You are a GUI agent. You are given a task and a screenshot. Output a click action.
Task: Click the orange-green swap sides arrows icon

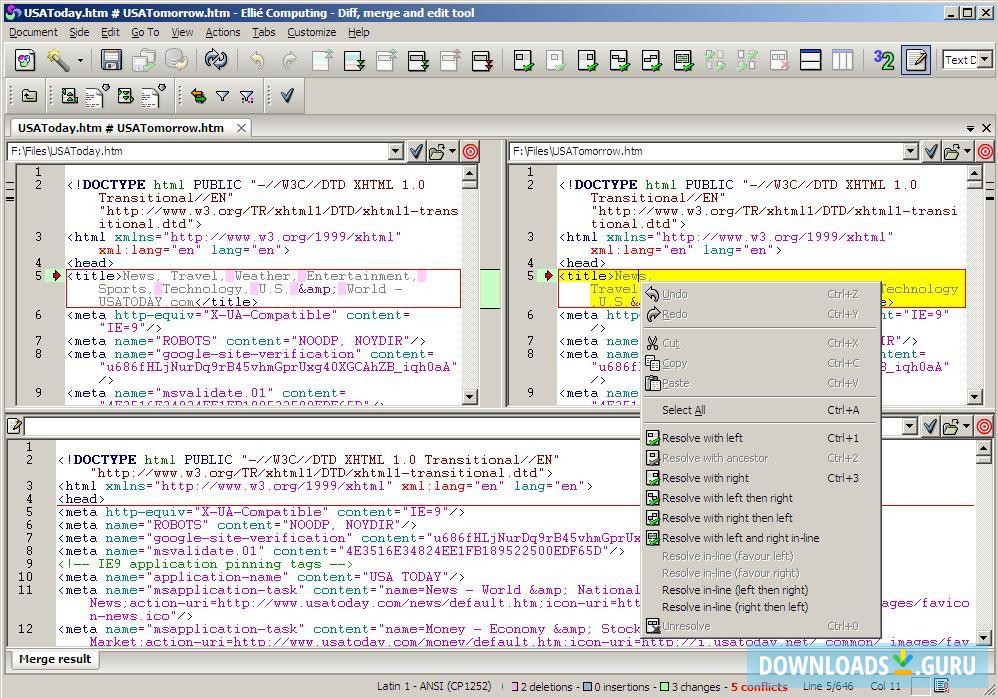point(199,96)
